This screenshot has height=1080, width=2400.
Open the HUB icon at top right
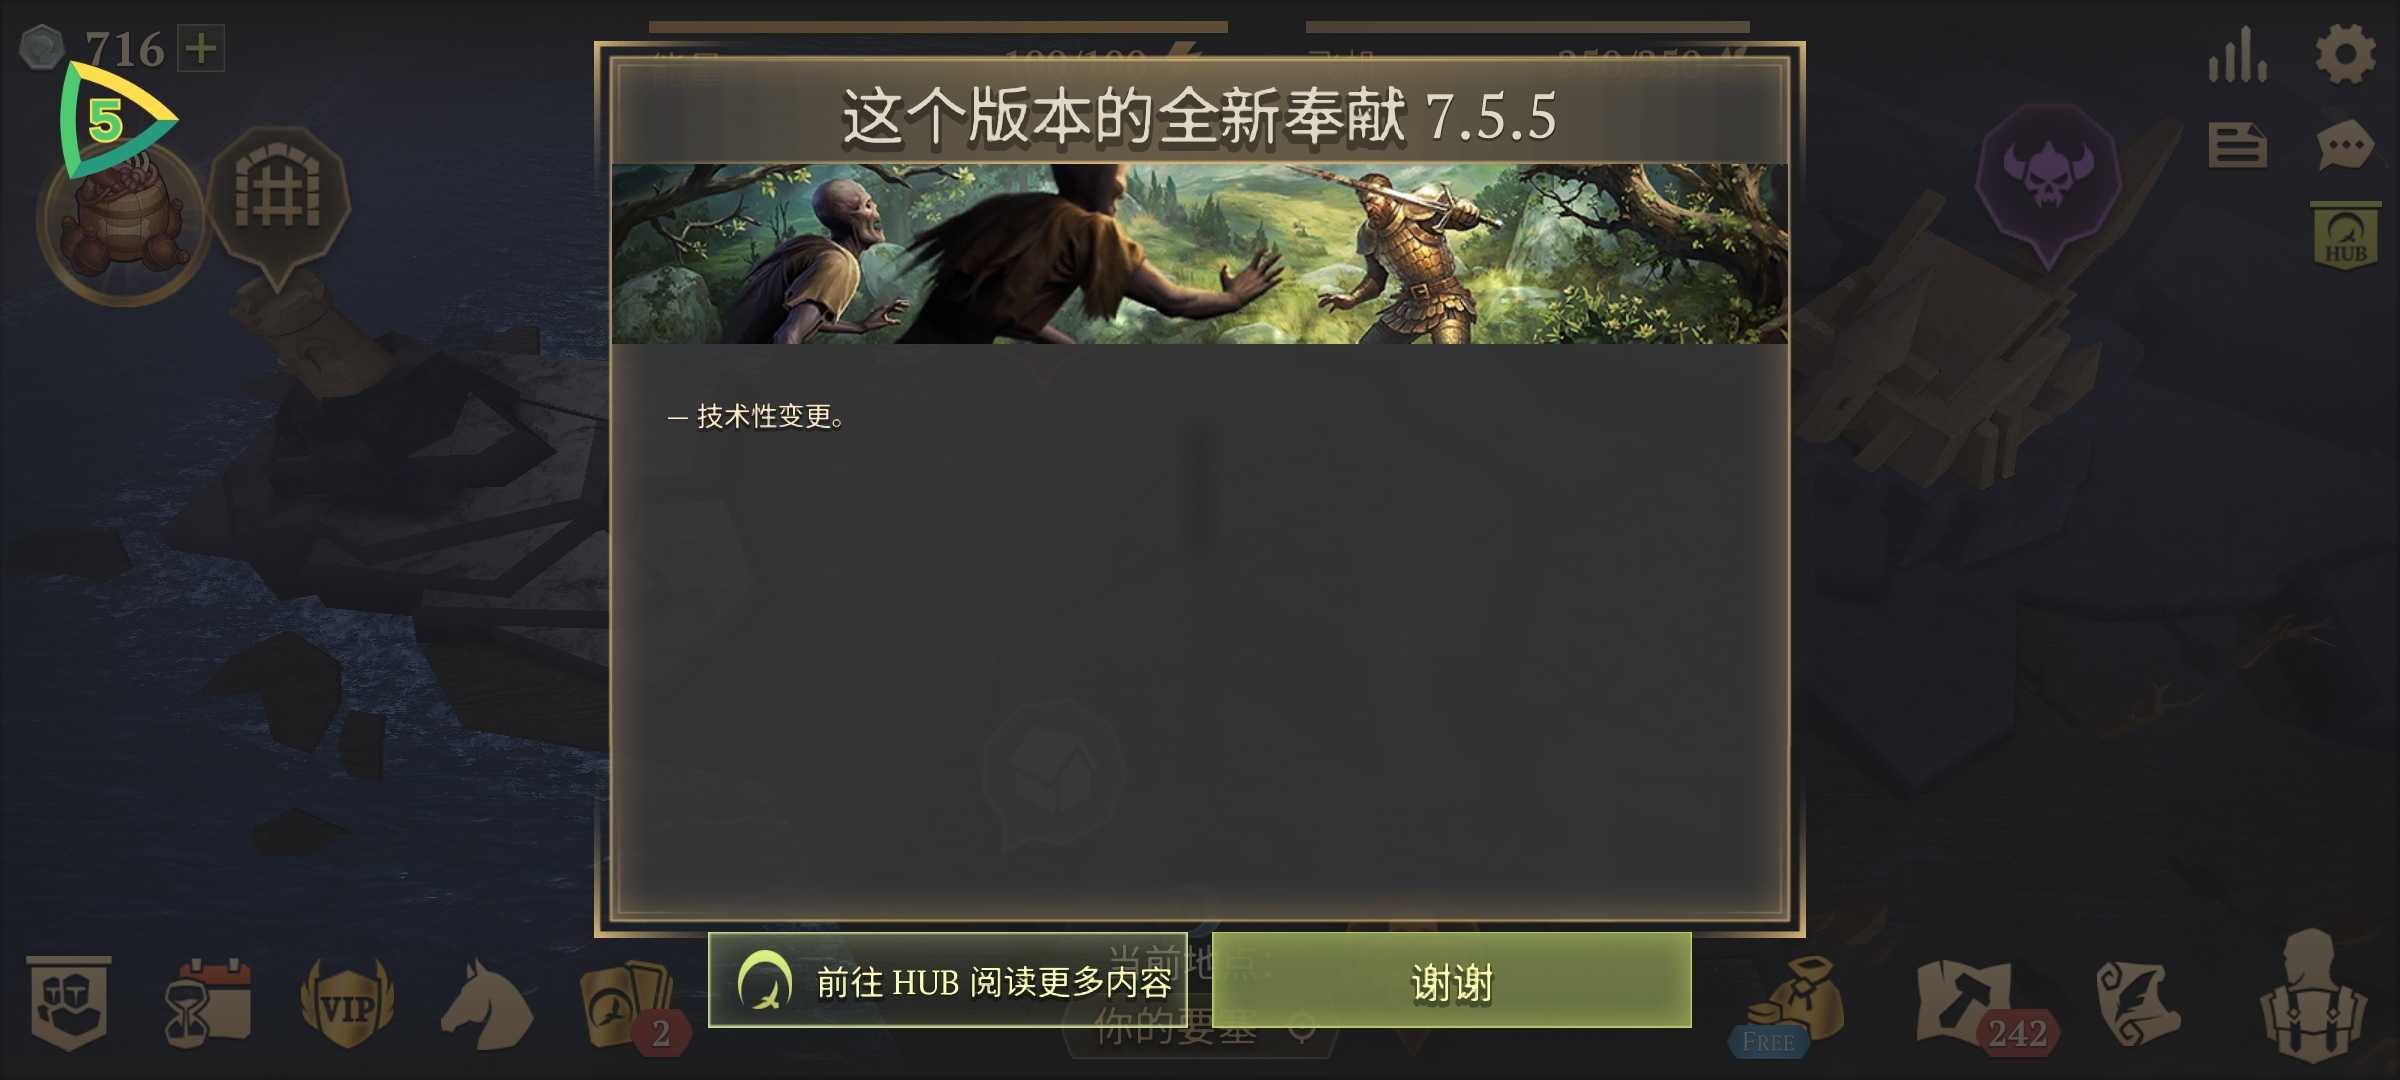coord(2345,236)
